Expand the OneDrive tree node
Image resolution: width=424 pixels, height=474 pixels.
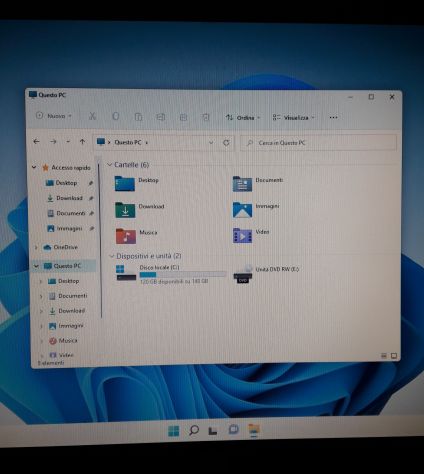36,247
